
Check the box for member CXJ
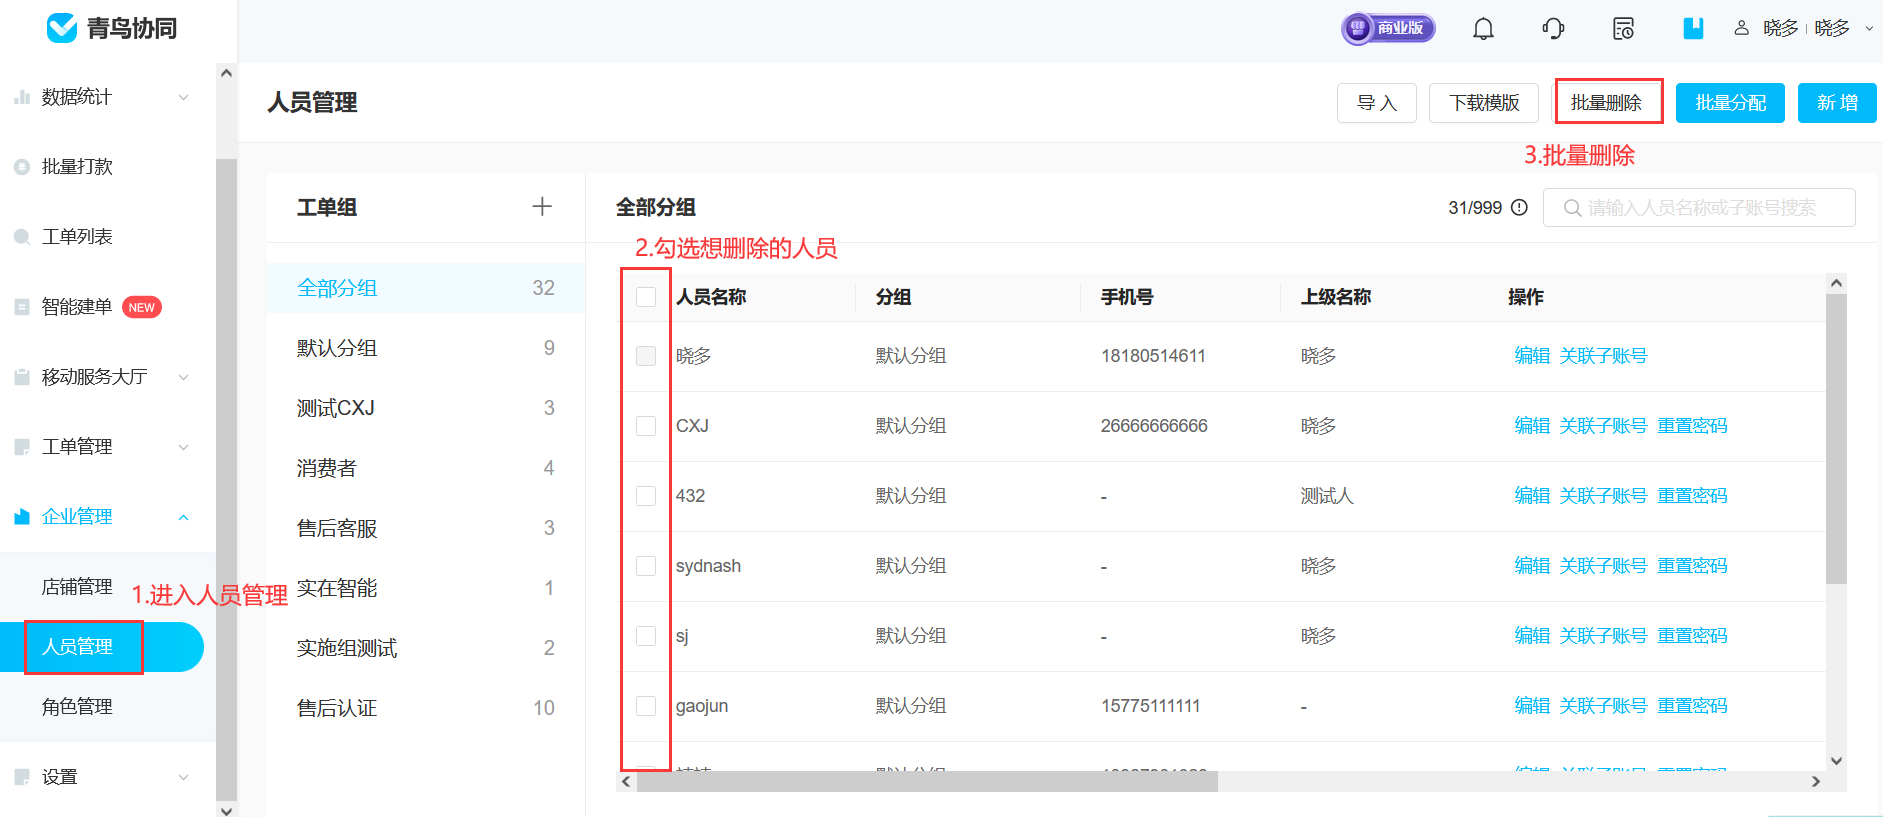(x=646, y=426)
